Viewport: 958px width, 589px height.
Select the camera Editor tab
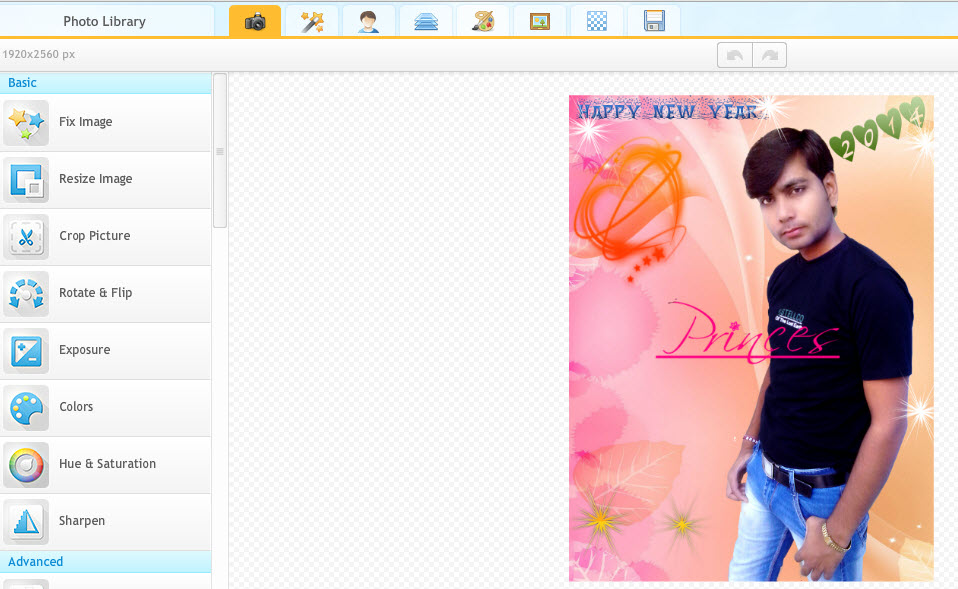254,20
